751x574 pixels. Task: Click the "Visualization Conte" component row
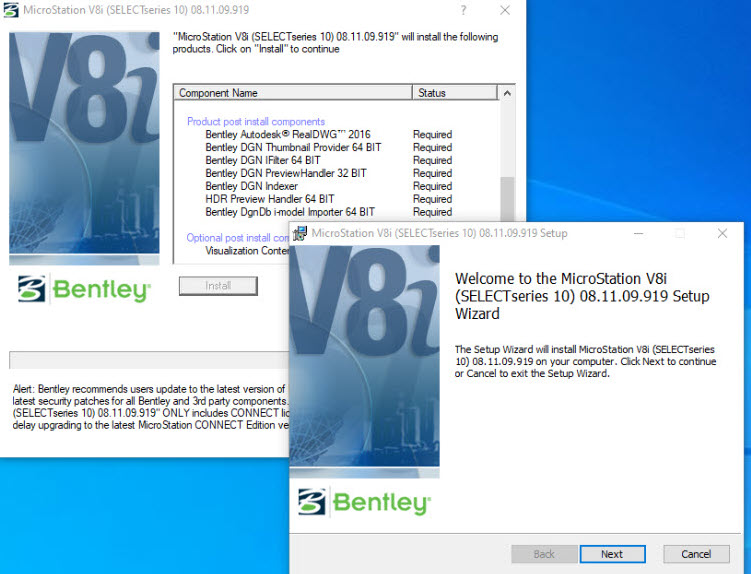[247, 251]
